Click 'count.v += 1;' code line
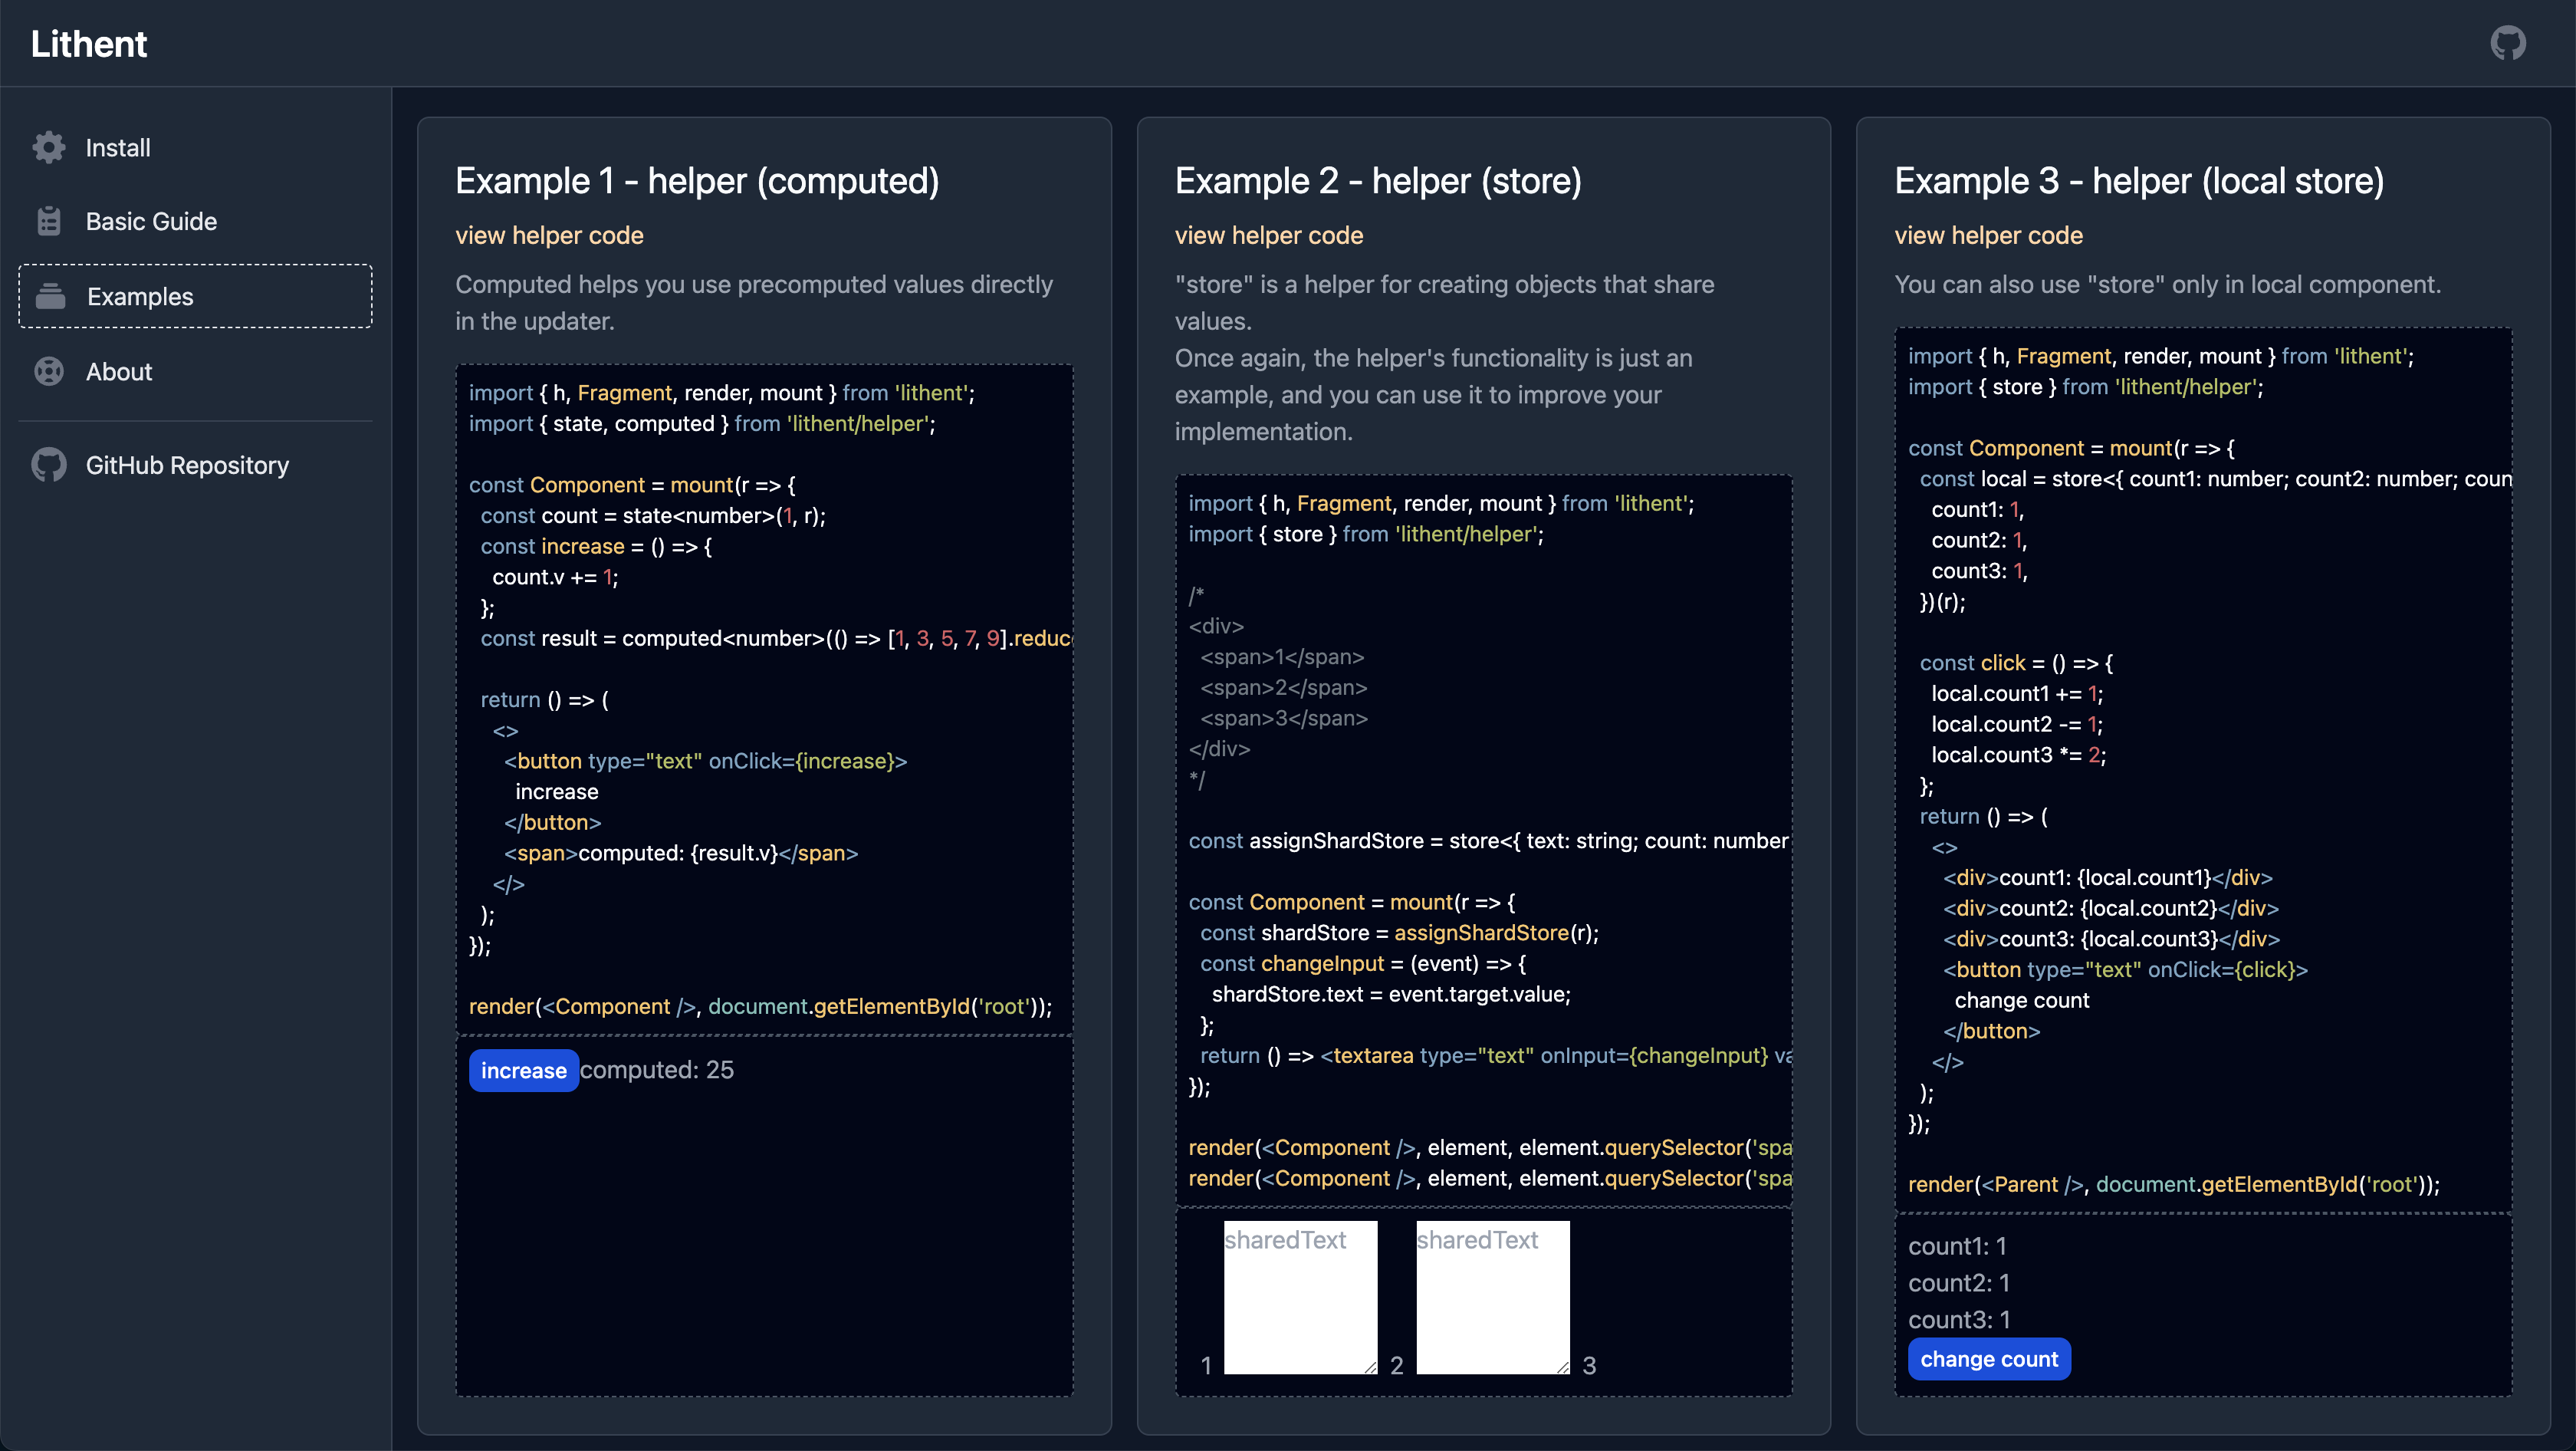Screen dimensions: 2576x1451 [555, 577]
